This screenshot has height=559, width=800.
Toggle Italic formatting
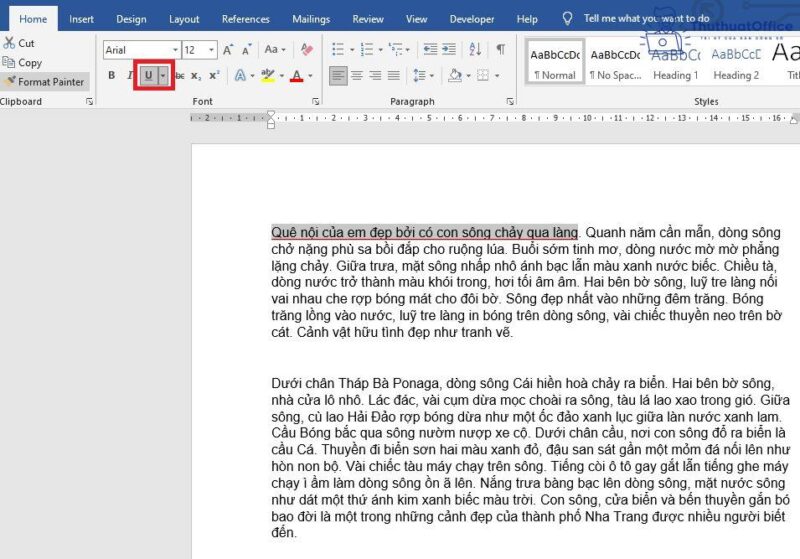pyautogui.click(x=130, y=75)
